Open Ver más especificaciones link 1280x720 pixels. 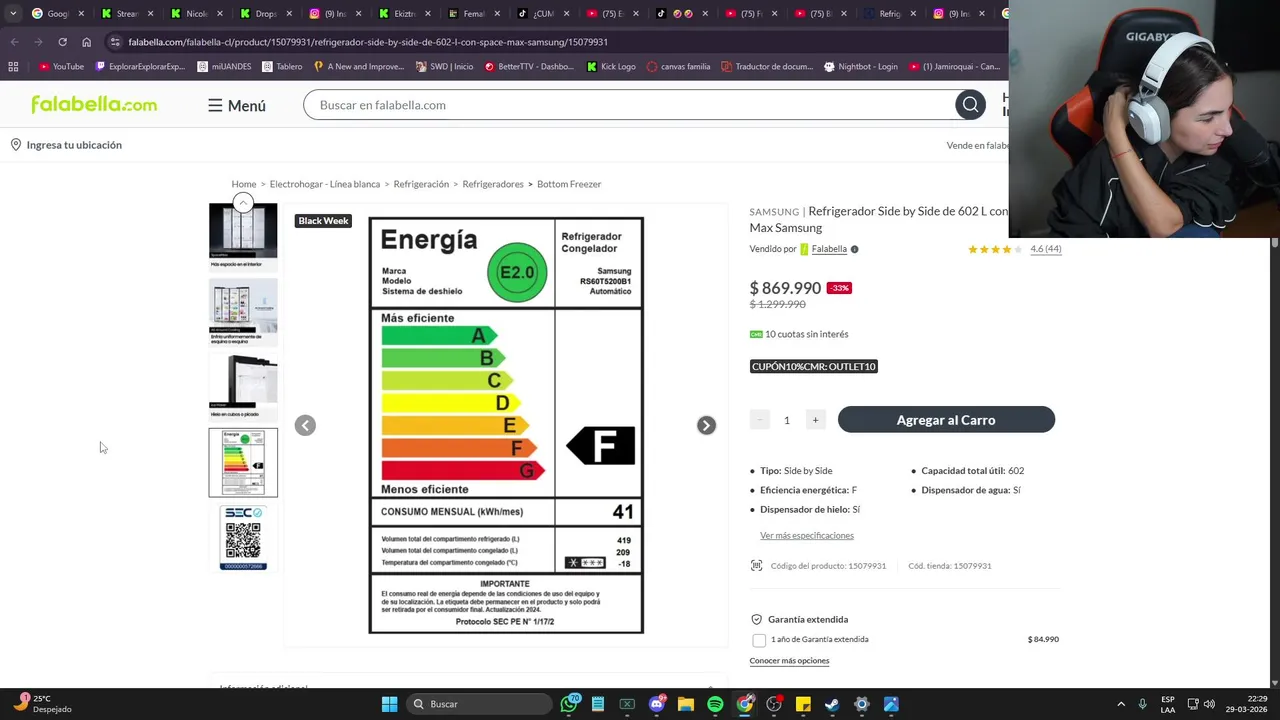[x=807, y=536]
